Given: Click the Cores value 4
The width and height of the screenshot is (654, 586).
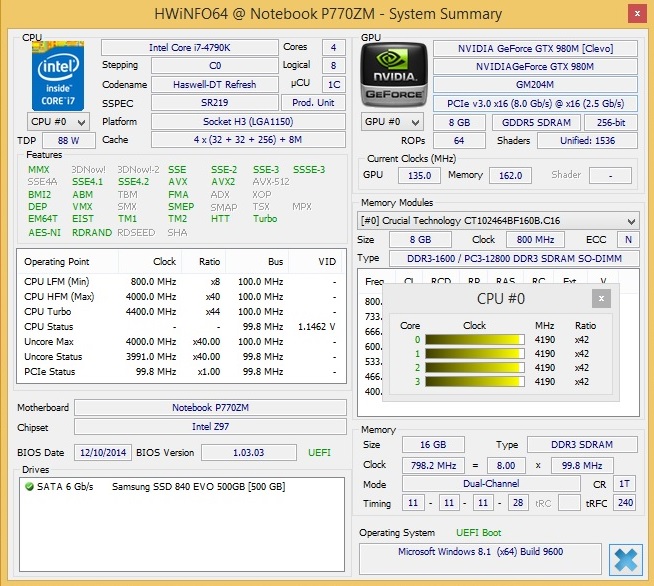Looking at the screenshot, I should point(334,48).
